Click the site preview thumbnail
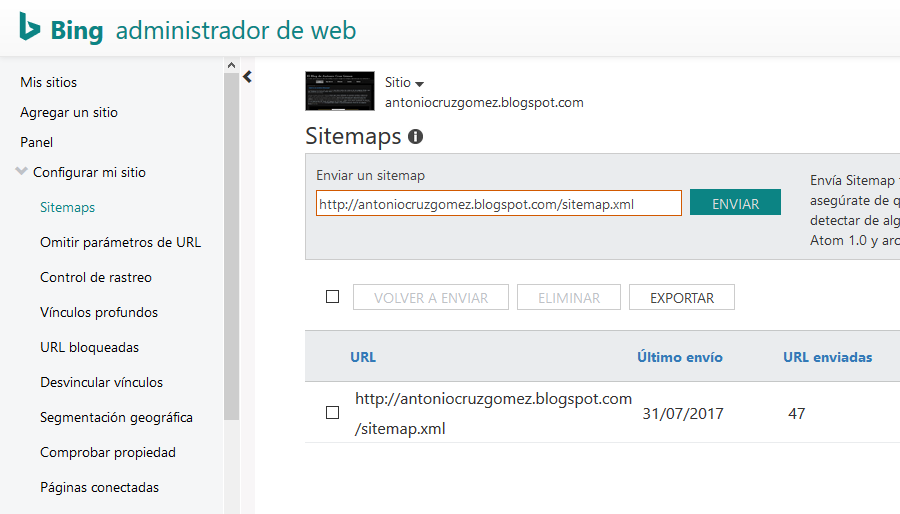 340,91
